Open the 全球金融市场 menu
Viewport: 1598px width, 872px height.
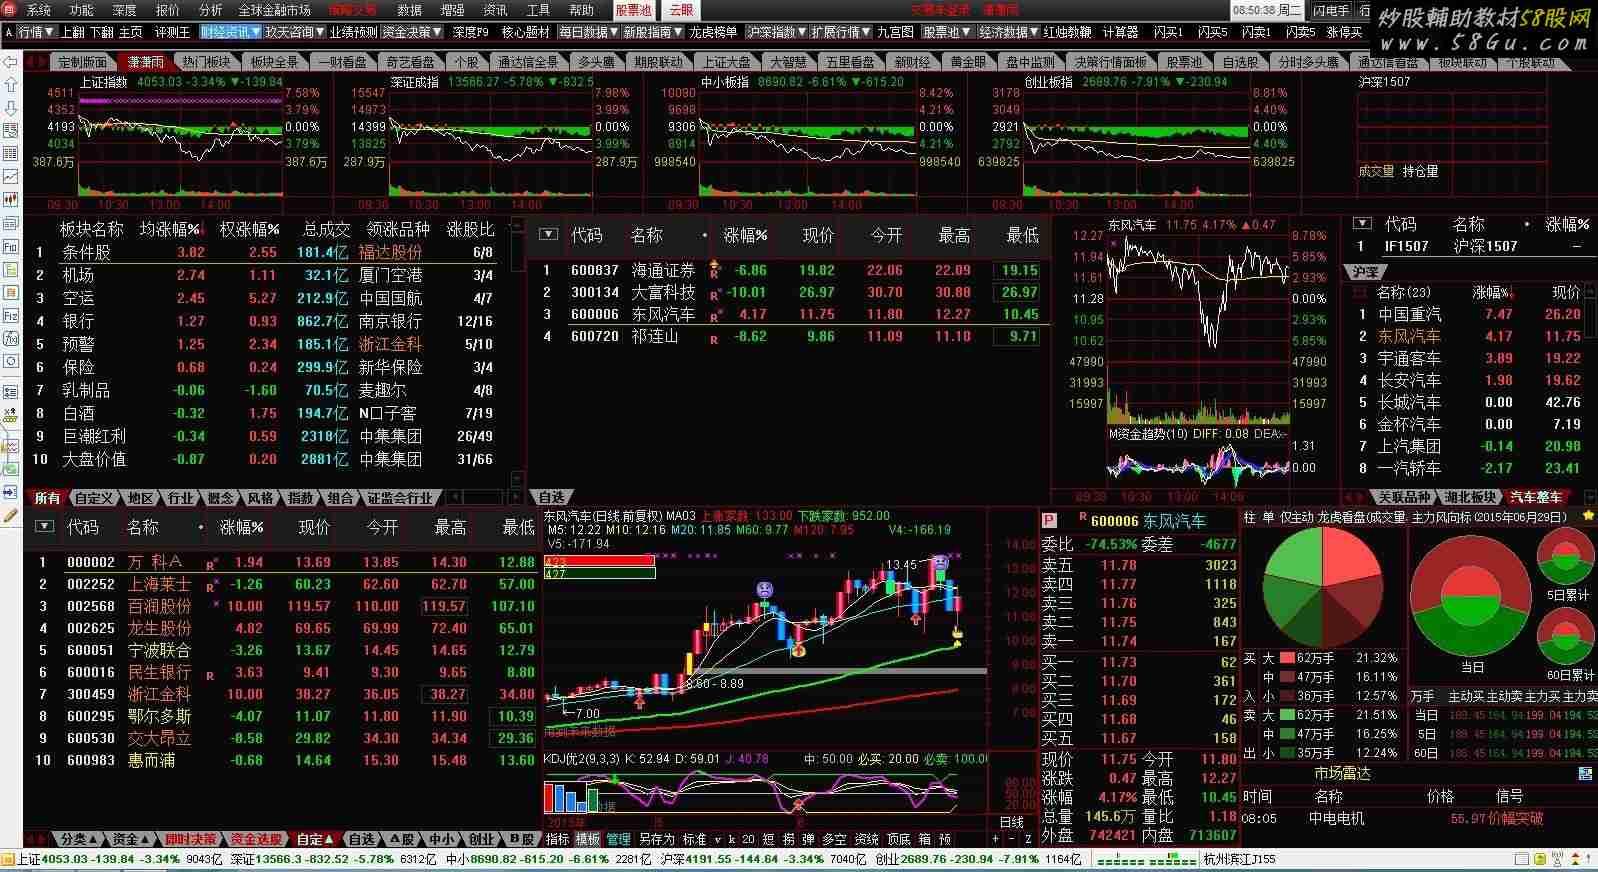pos(274,10)
